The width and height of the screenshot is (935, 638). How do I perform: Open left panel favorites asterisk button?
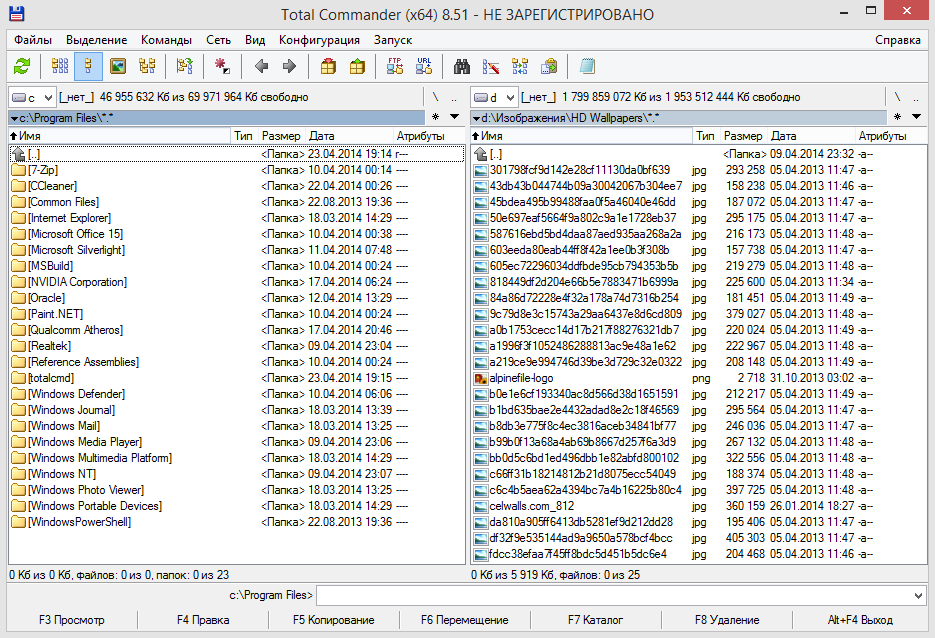click(435, 117)
